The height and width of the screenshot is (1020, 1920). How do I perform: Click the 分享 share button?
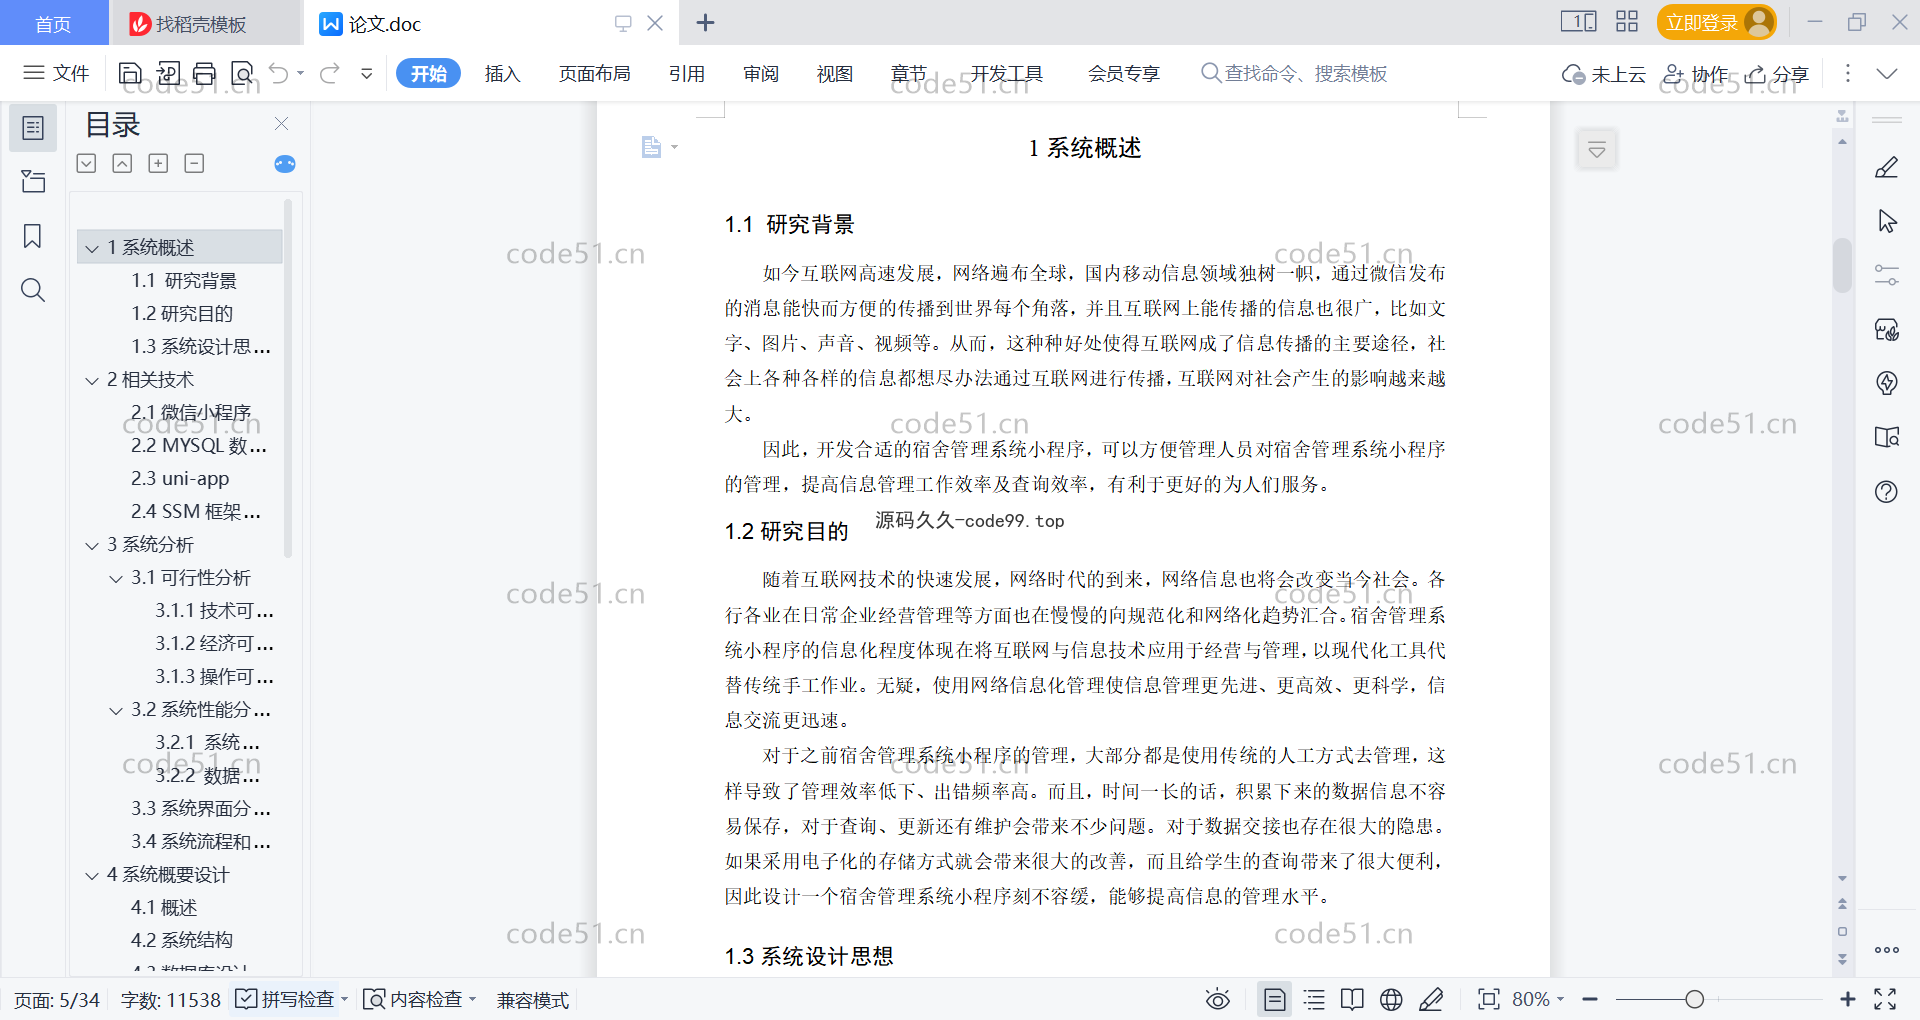click(x=1777, y=74)
